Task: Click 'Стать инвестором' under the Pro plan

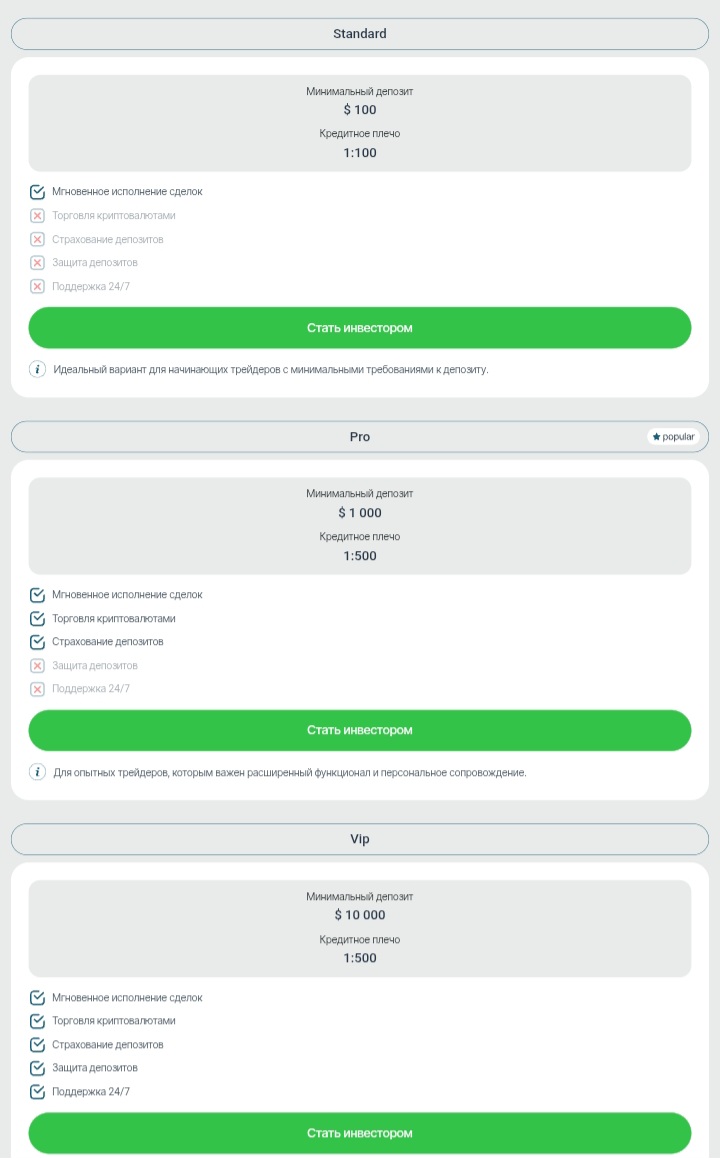Action: (x=359, y=730)
